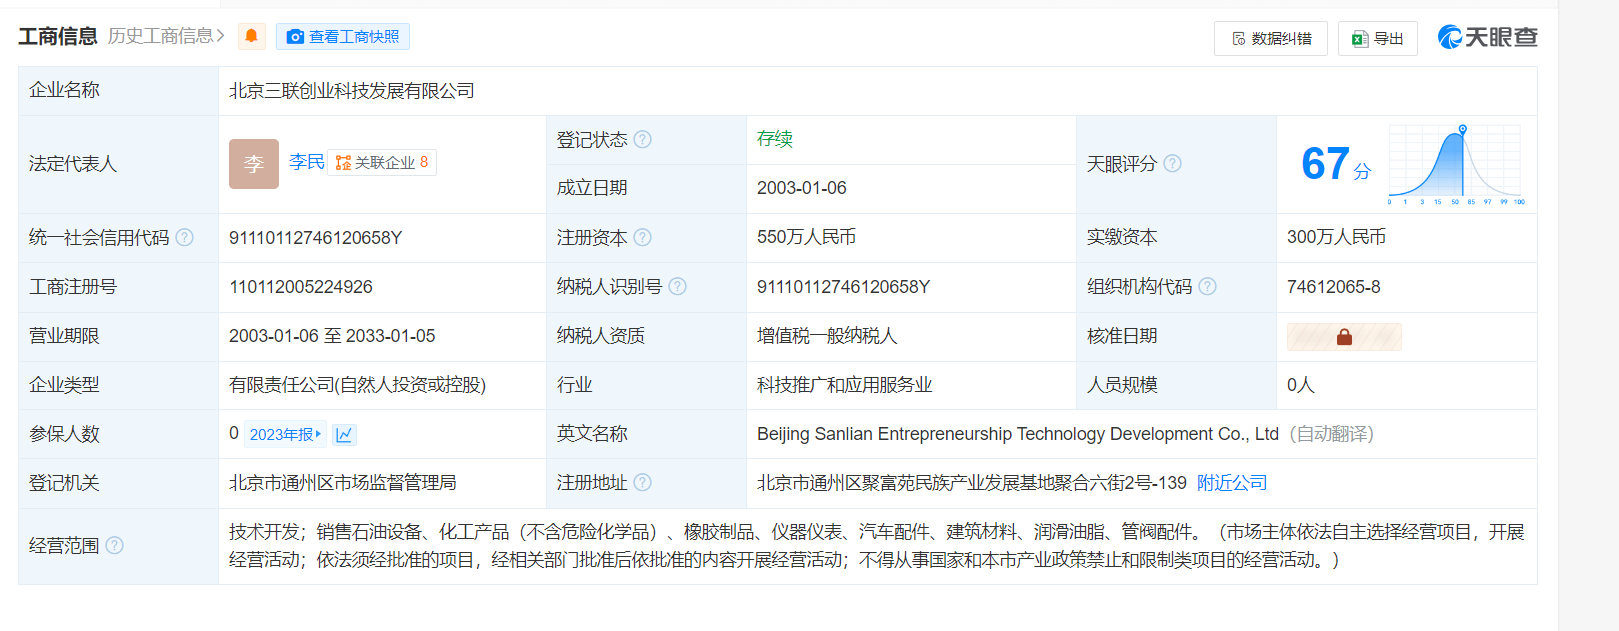Click the 查看工商快照 button
Screen dimensions: 1619x631
pos(343,37)
